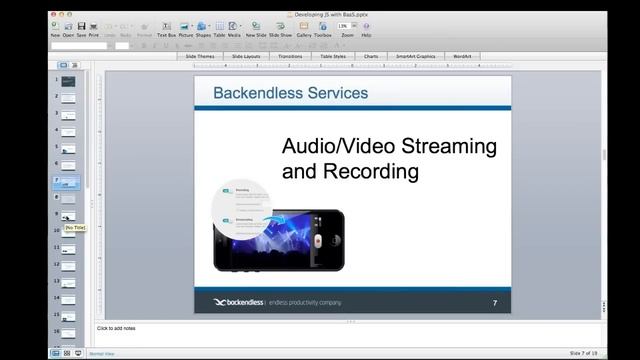
Task: Click the Help toolbar icon
Action: (x=366, y=26)
